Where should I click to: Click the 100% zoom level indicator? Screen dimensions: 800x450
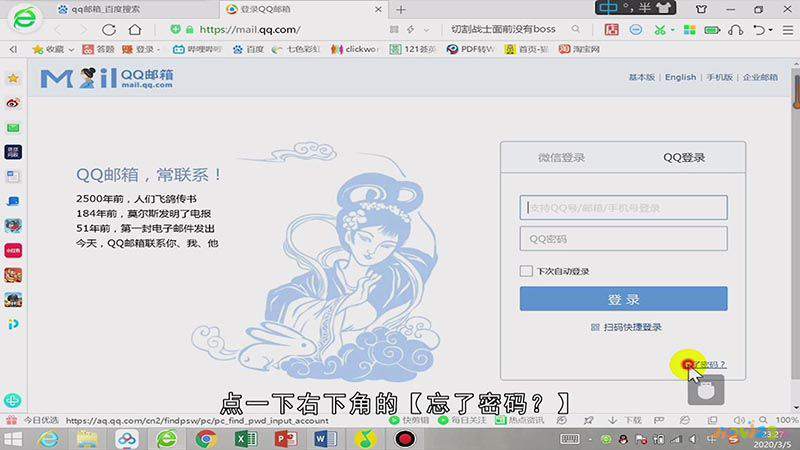(x=786, y=420)
